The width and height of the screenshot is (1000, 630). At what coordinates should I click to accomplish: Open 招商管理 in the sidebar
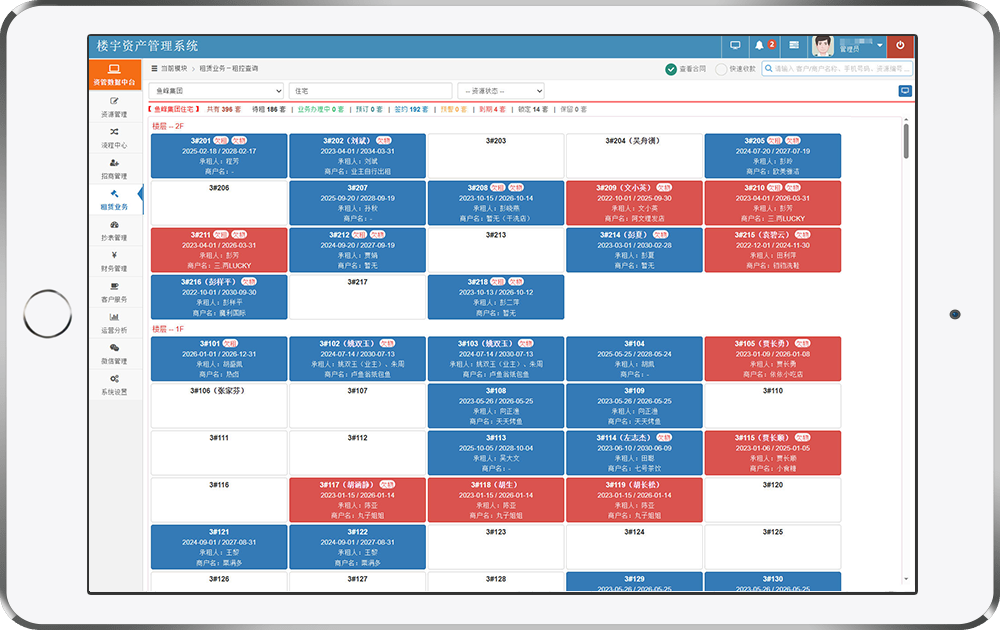click(114, 169)
